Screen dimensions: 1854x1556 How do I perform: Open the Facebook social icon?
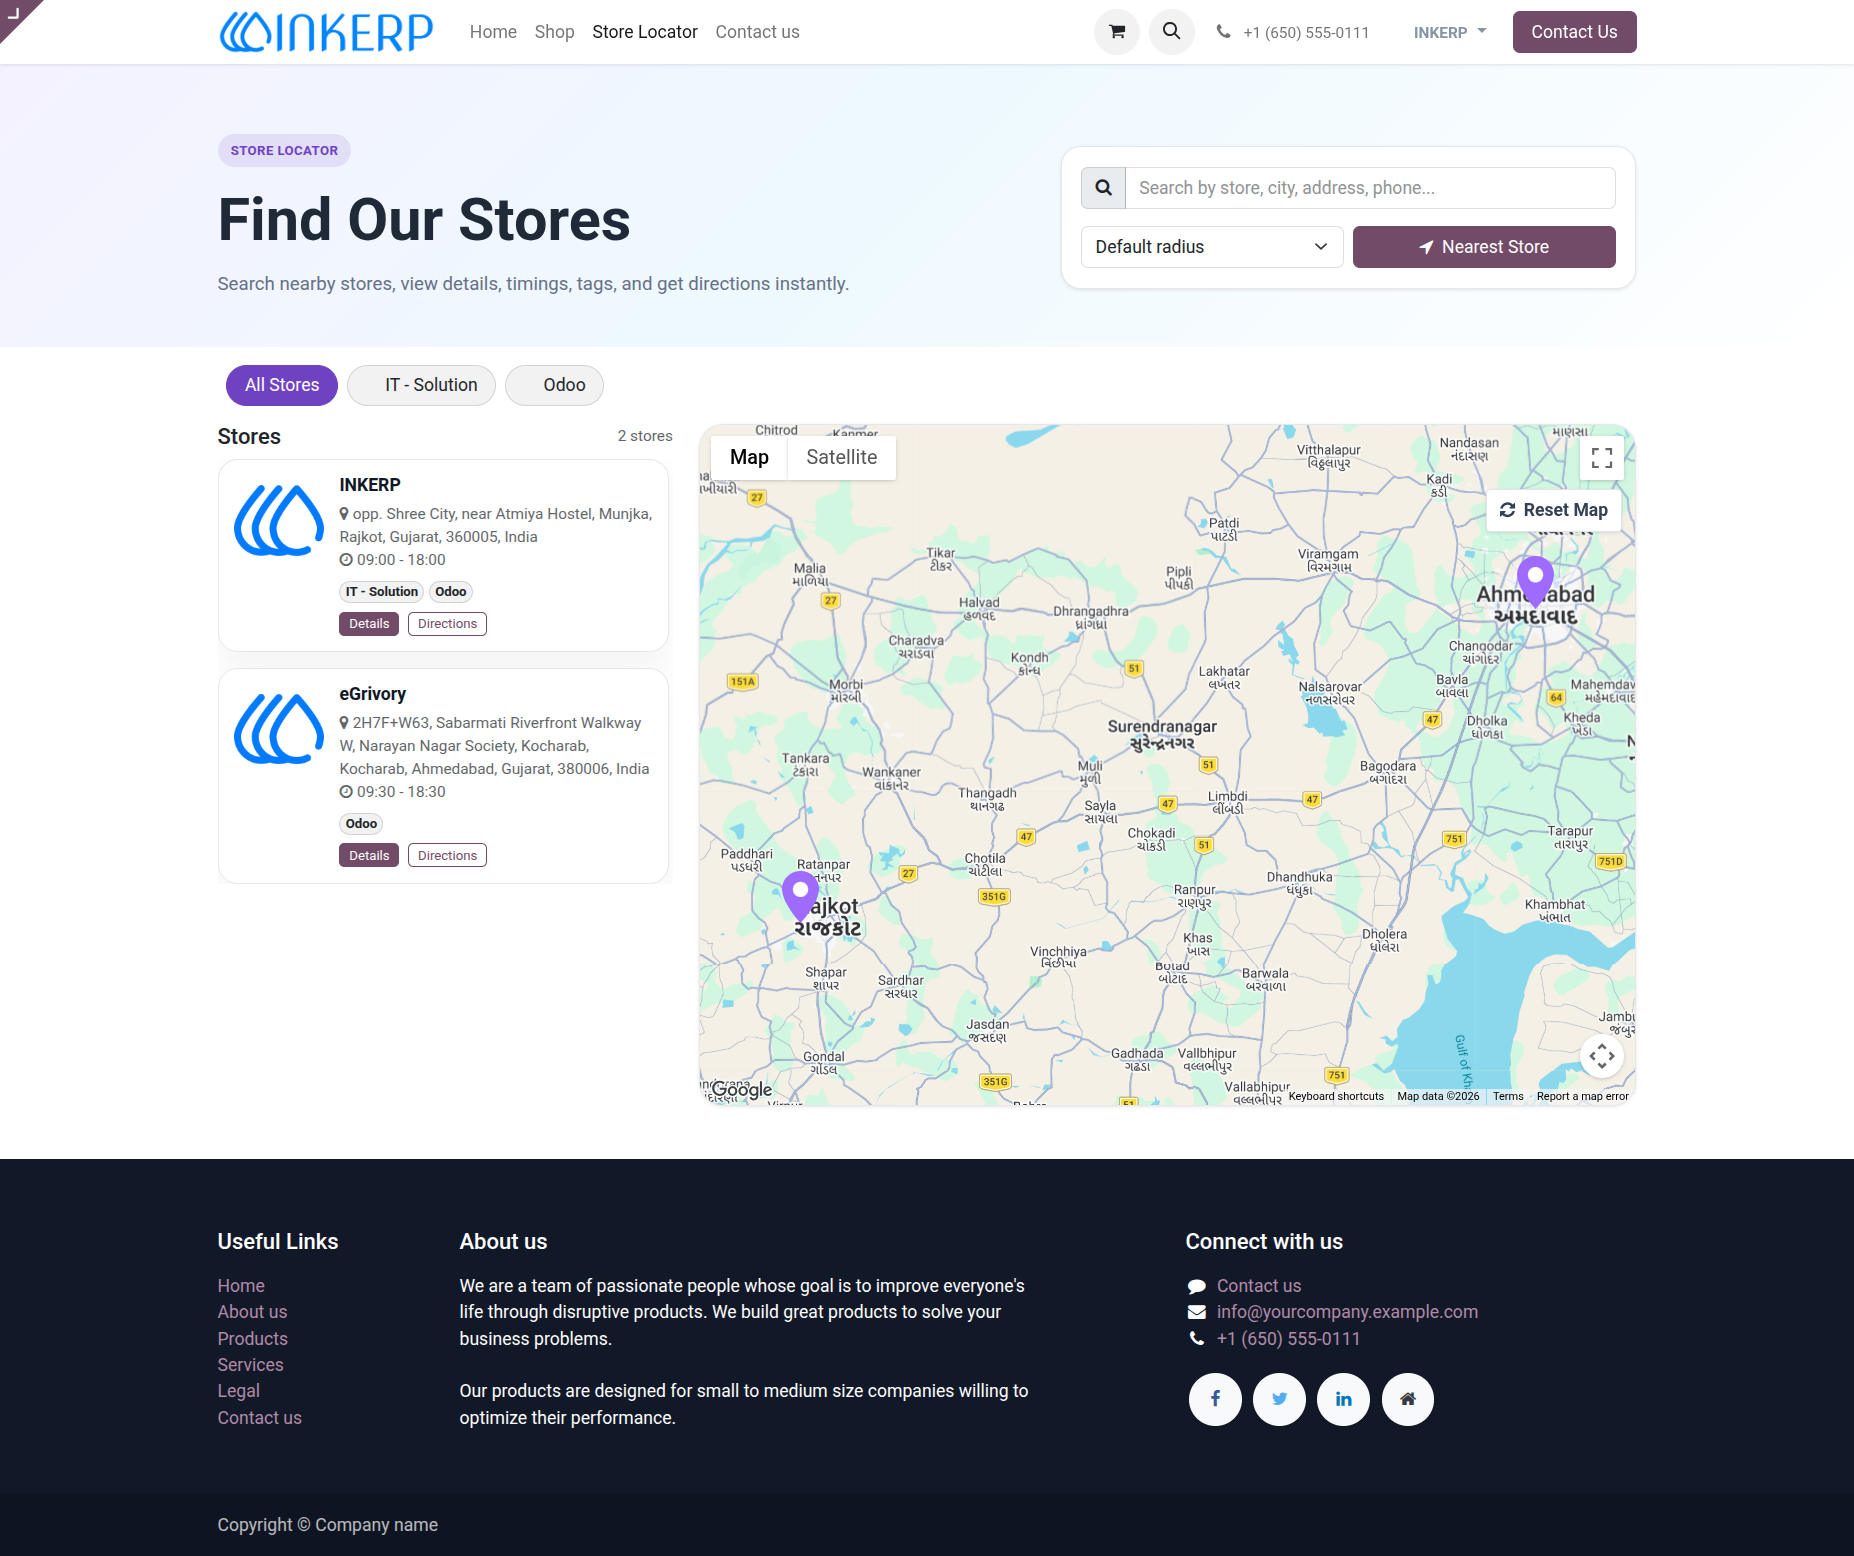click(1215, 1399)
